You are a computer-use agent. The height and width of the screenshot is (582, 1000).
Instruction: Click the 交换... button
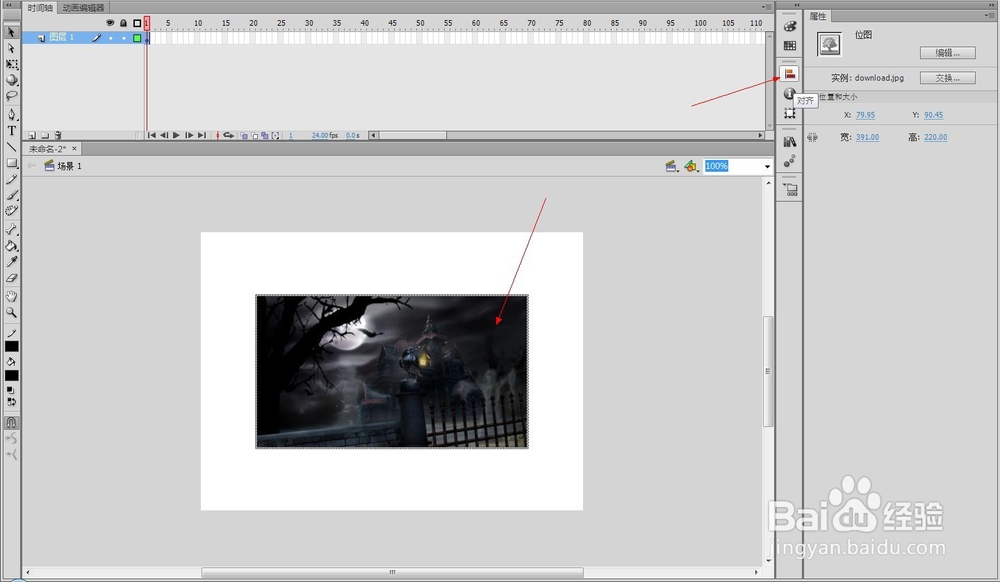tap(948, 78)
